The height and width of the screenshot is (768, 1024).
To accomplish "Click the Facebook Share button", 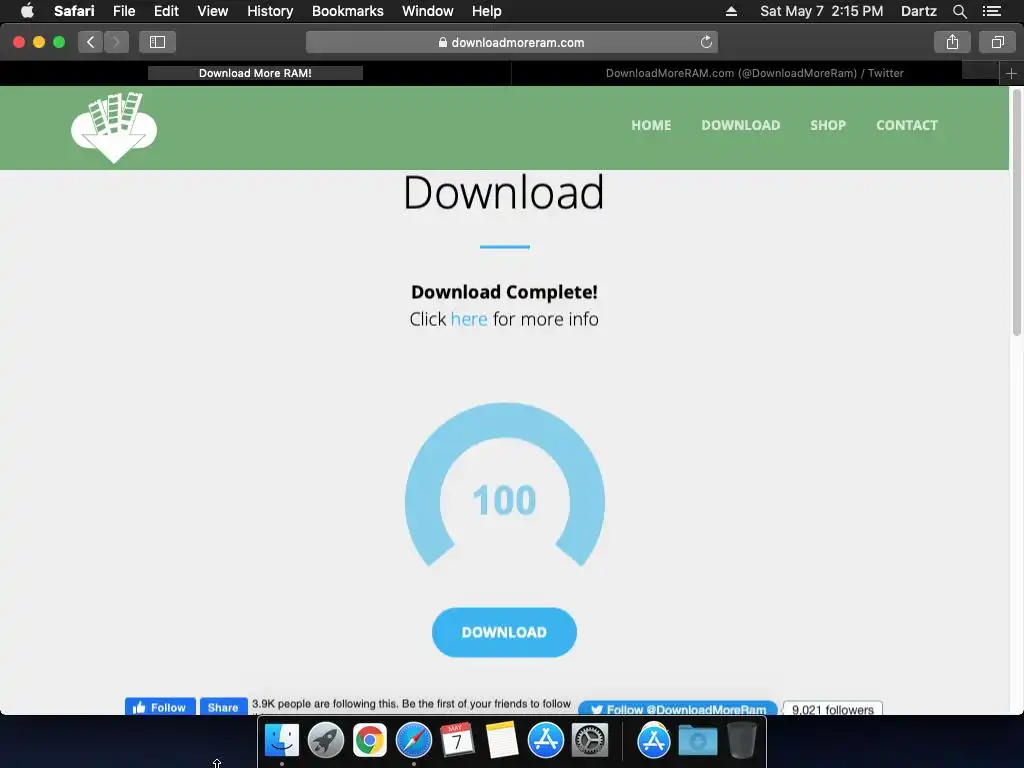I will (223, 707).
